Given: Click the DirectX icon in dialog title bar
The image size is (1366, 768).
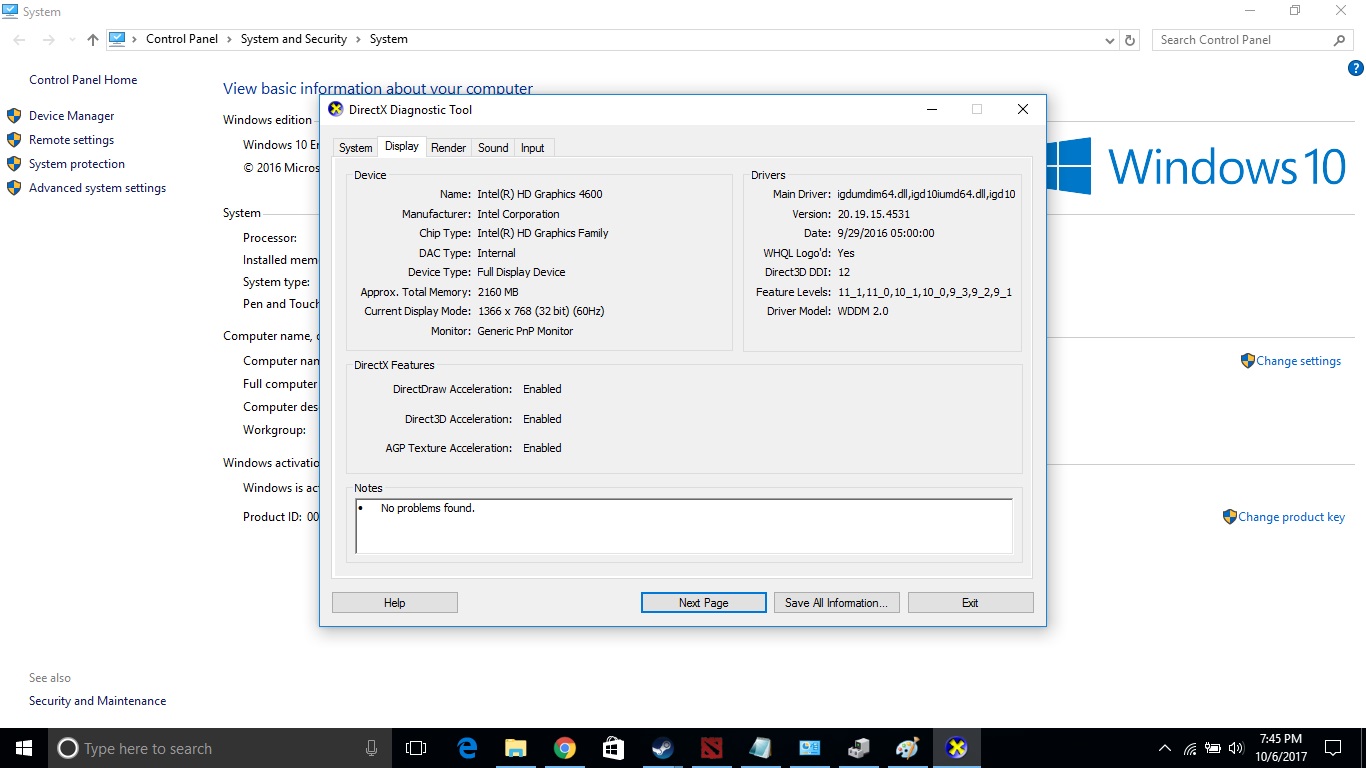Looking at the screenshot, I should 336,110.
